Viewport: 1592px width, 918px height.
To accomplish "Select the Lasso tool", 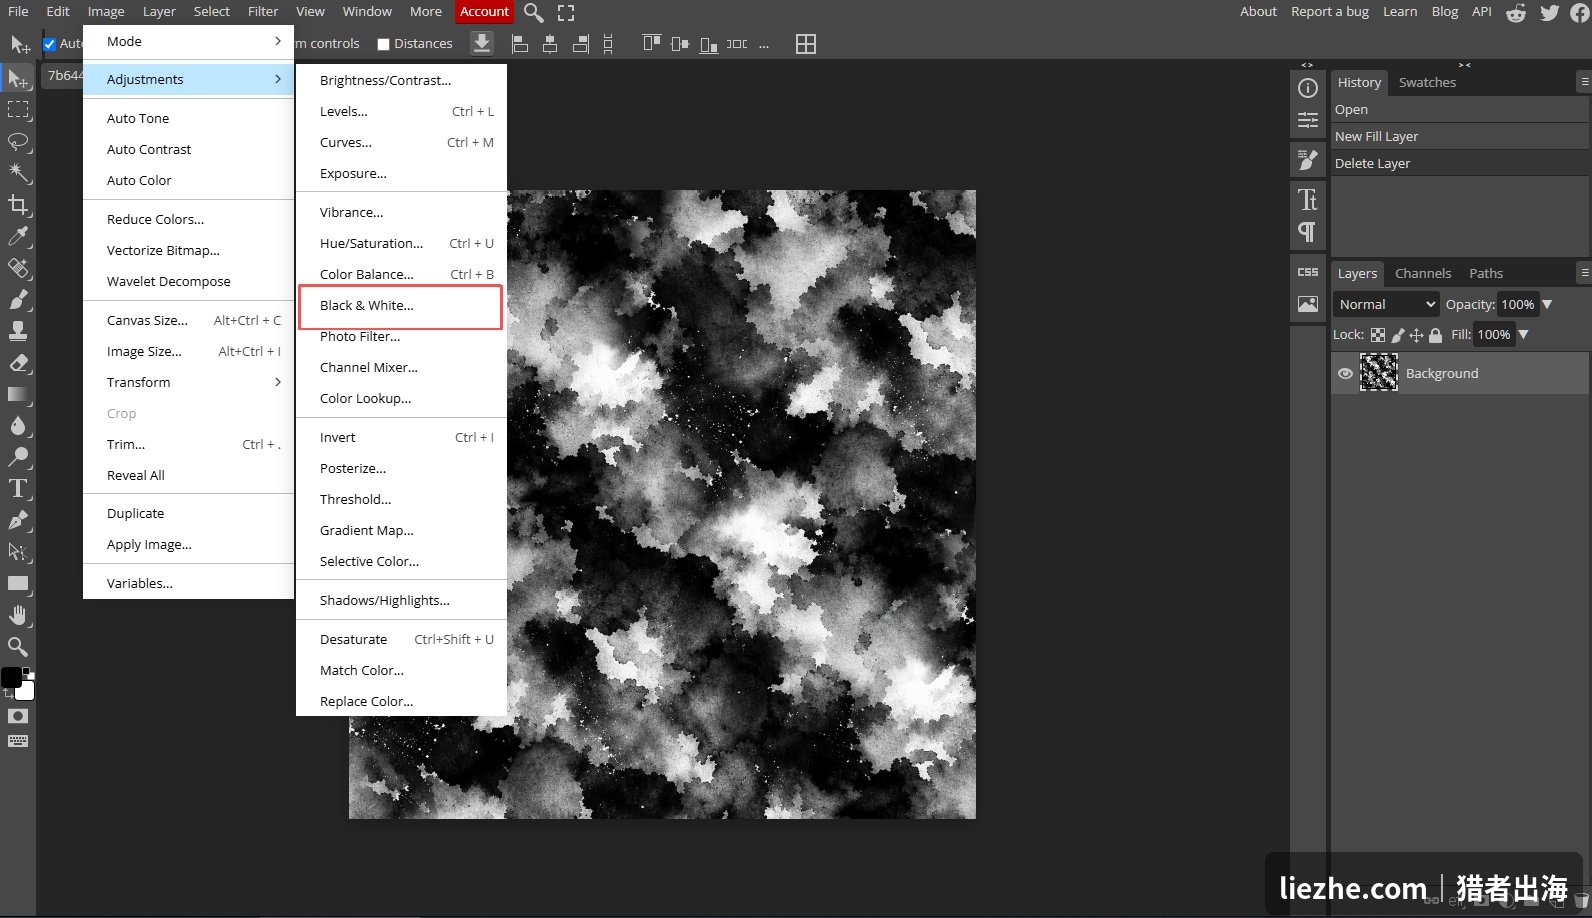I will [x=18, y=141].
